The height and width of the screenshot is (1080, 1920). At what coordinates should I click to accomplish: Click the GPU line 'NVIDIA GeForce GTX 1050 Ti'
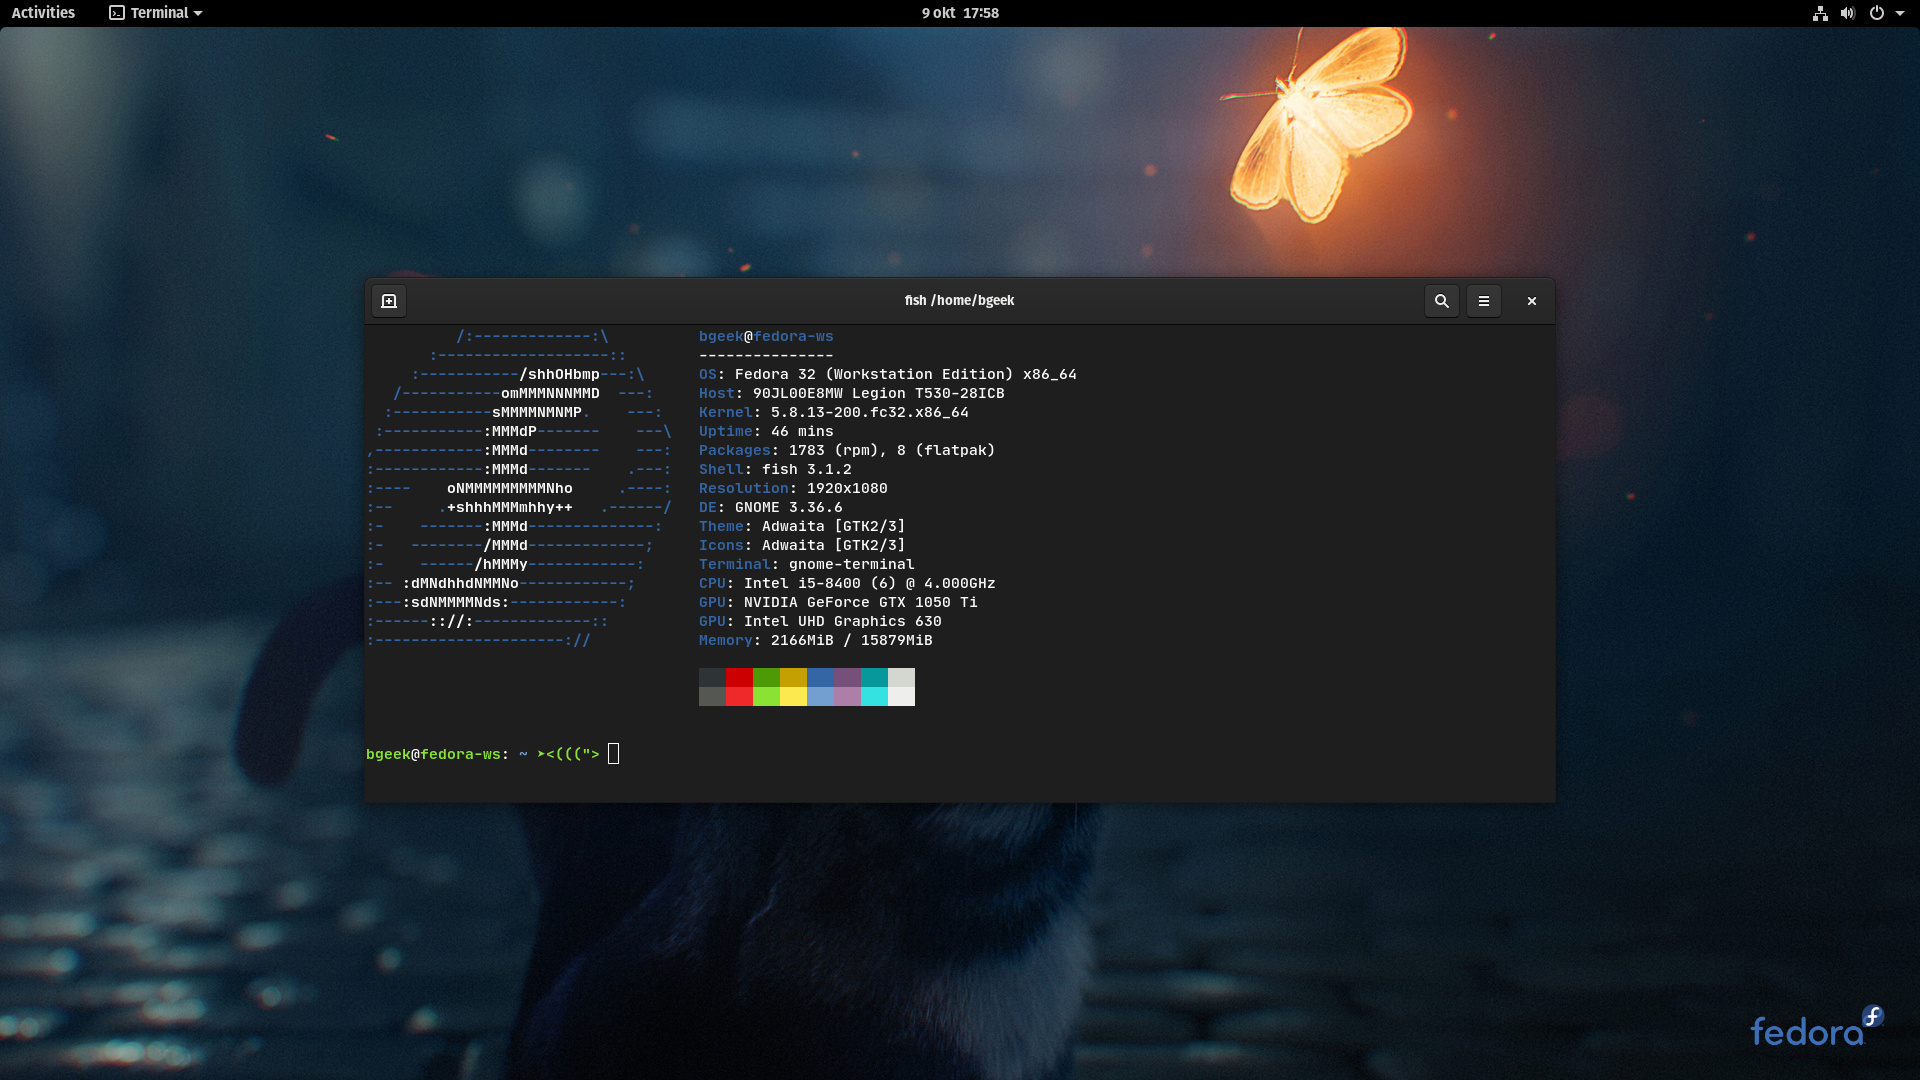click(x=861, y=602)
